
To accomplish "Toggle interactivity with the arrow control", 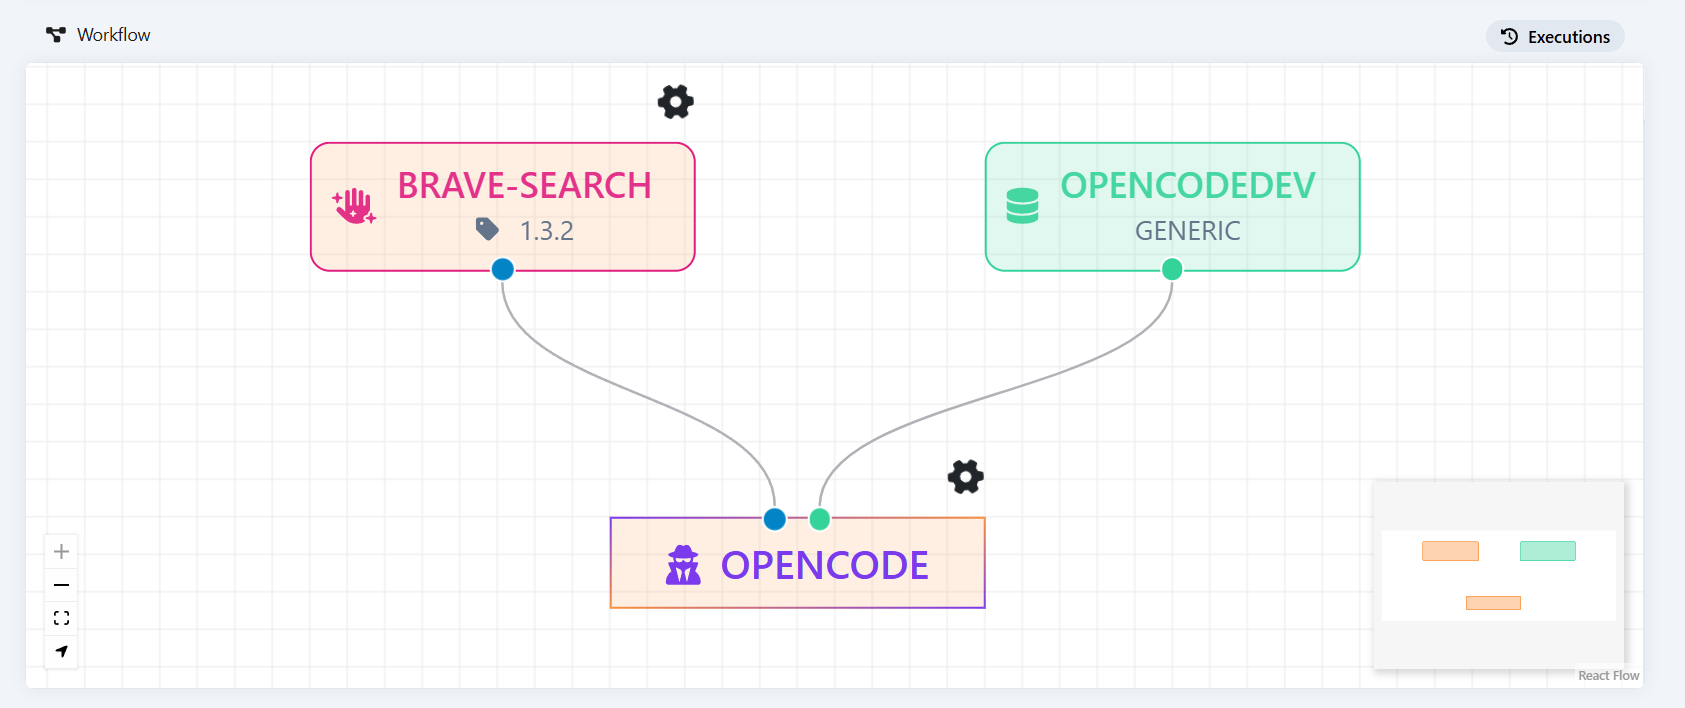I will pos(61,651).
